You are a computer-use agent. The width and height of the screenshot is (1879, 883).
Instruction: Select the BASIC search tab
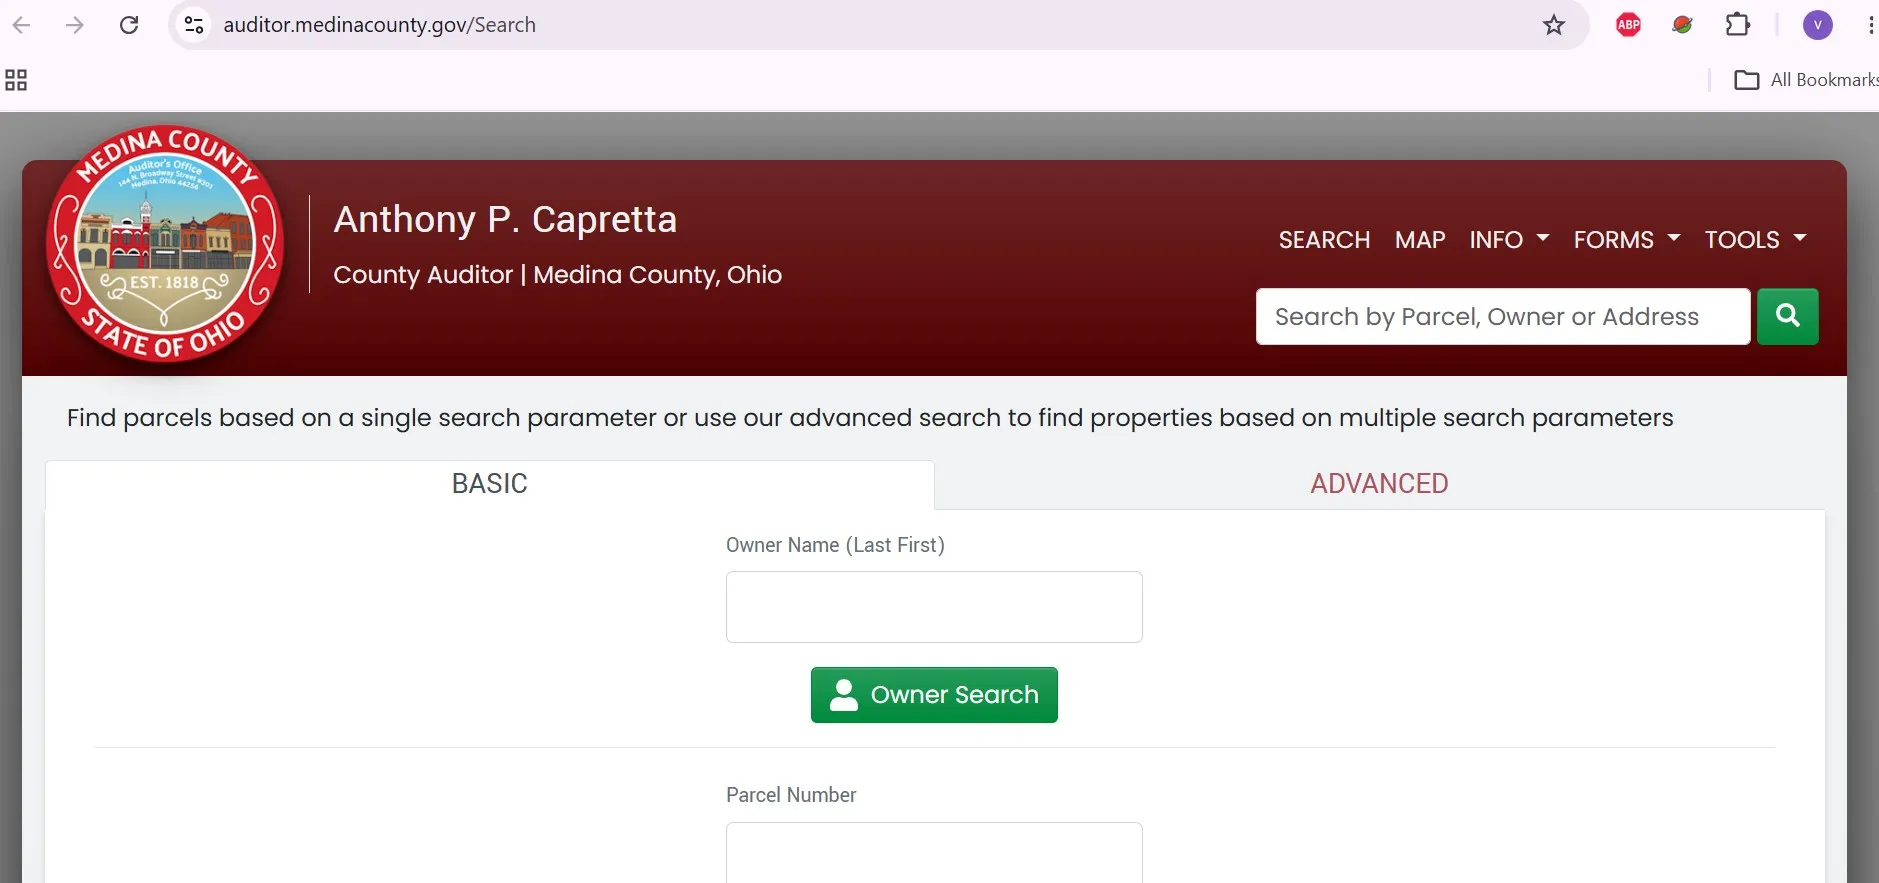pyautogui.click(x=490, y=484)
